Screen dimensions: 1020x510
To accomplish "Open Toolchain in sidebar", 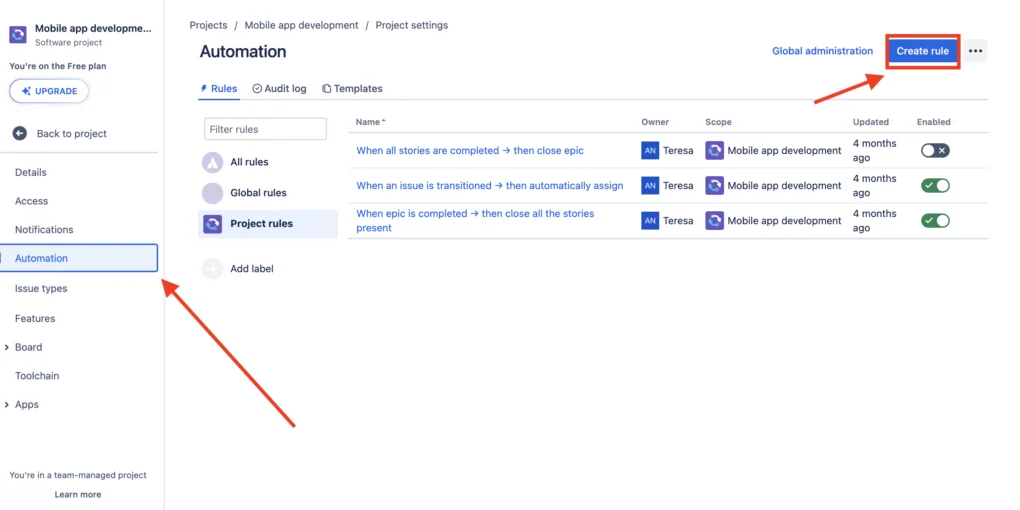I will click(x=37, y=376).
